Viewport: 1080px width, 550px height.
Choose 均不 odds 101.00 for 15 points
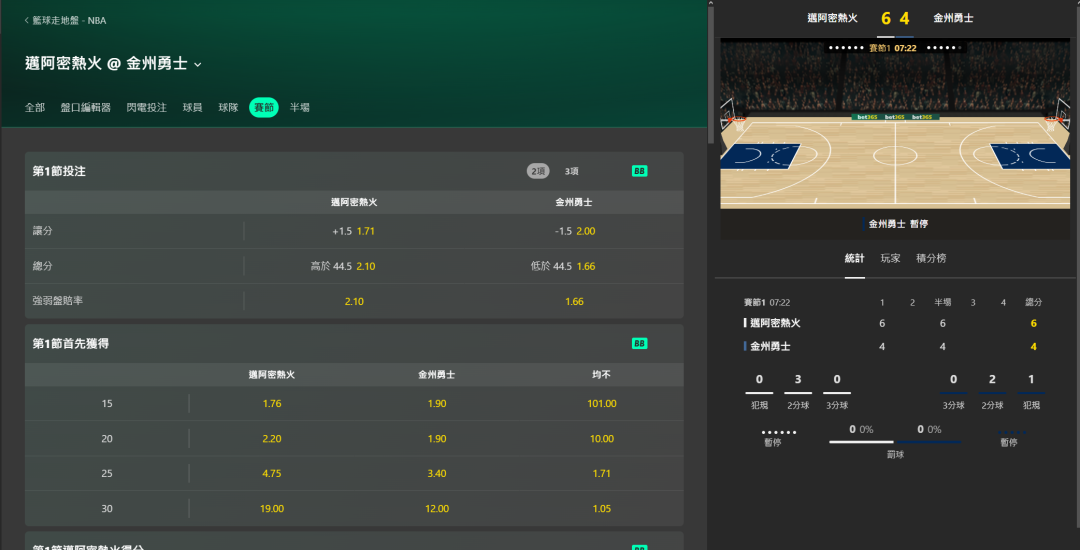click(x=603, y=404)
